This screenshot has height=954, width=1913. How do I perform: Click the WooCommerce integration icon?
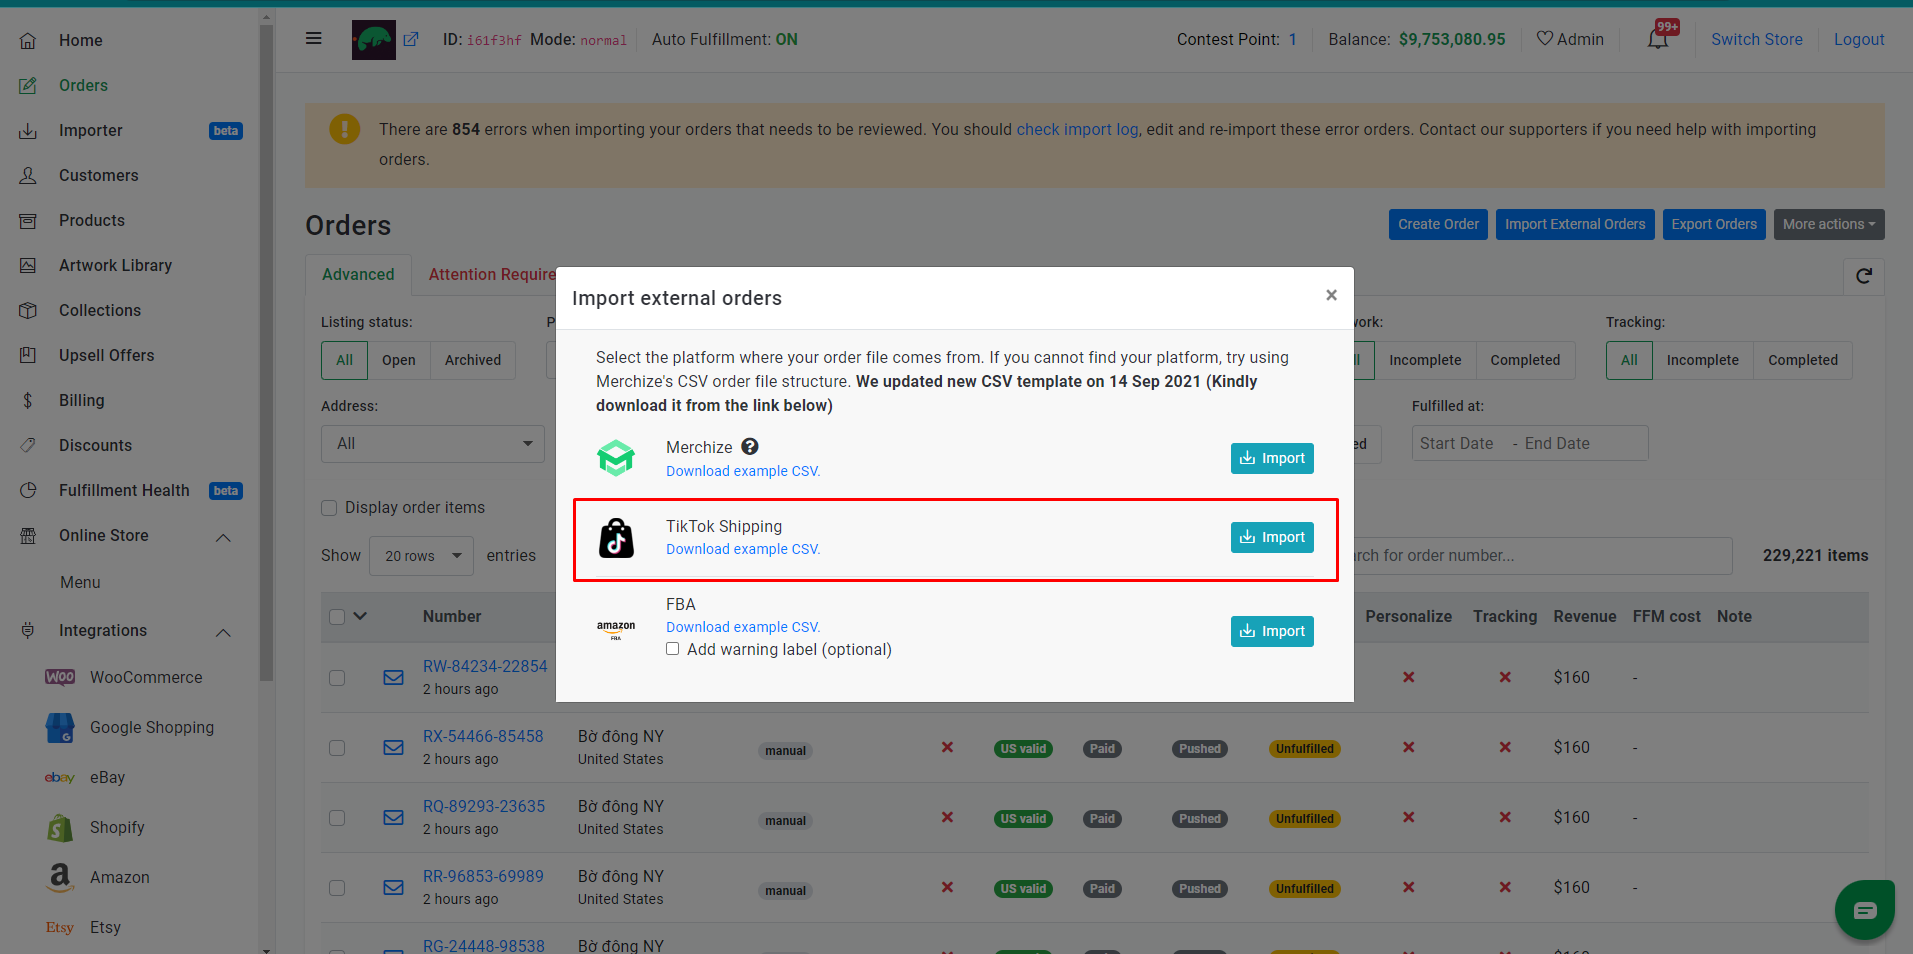60,677
